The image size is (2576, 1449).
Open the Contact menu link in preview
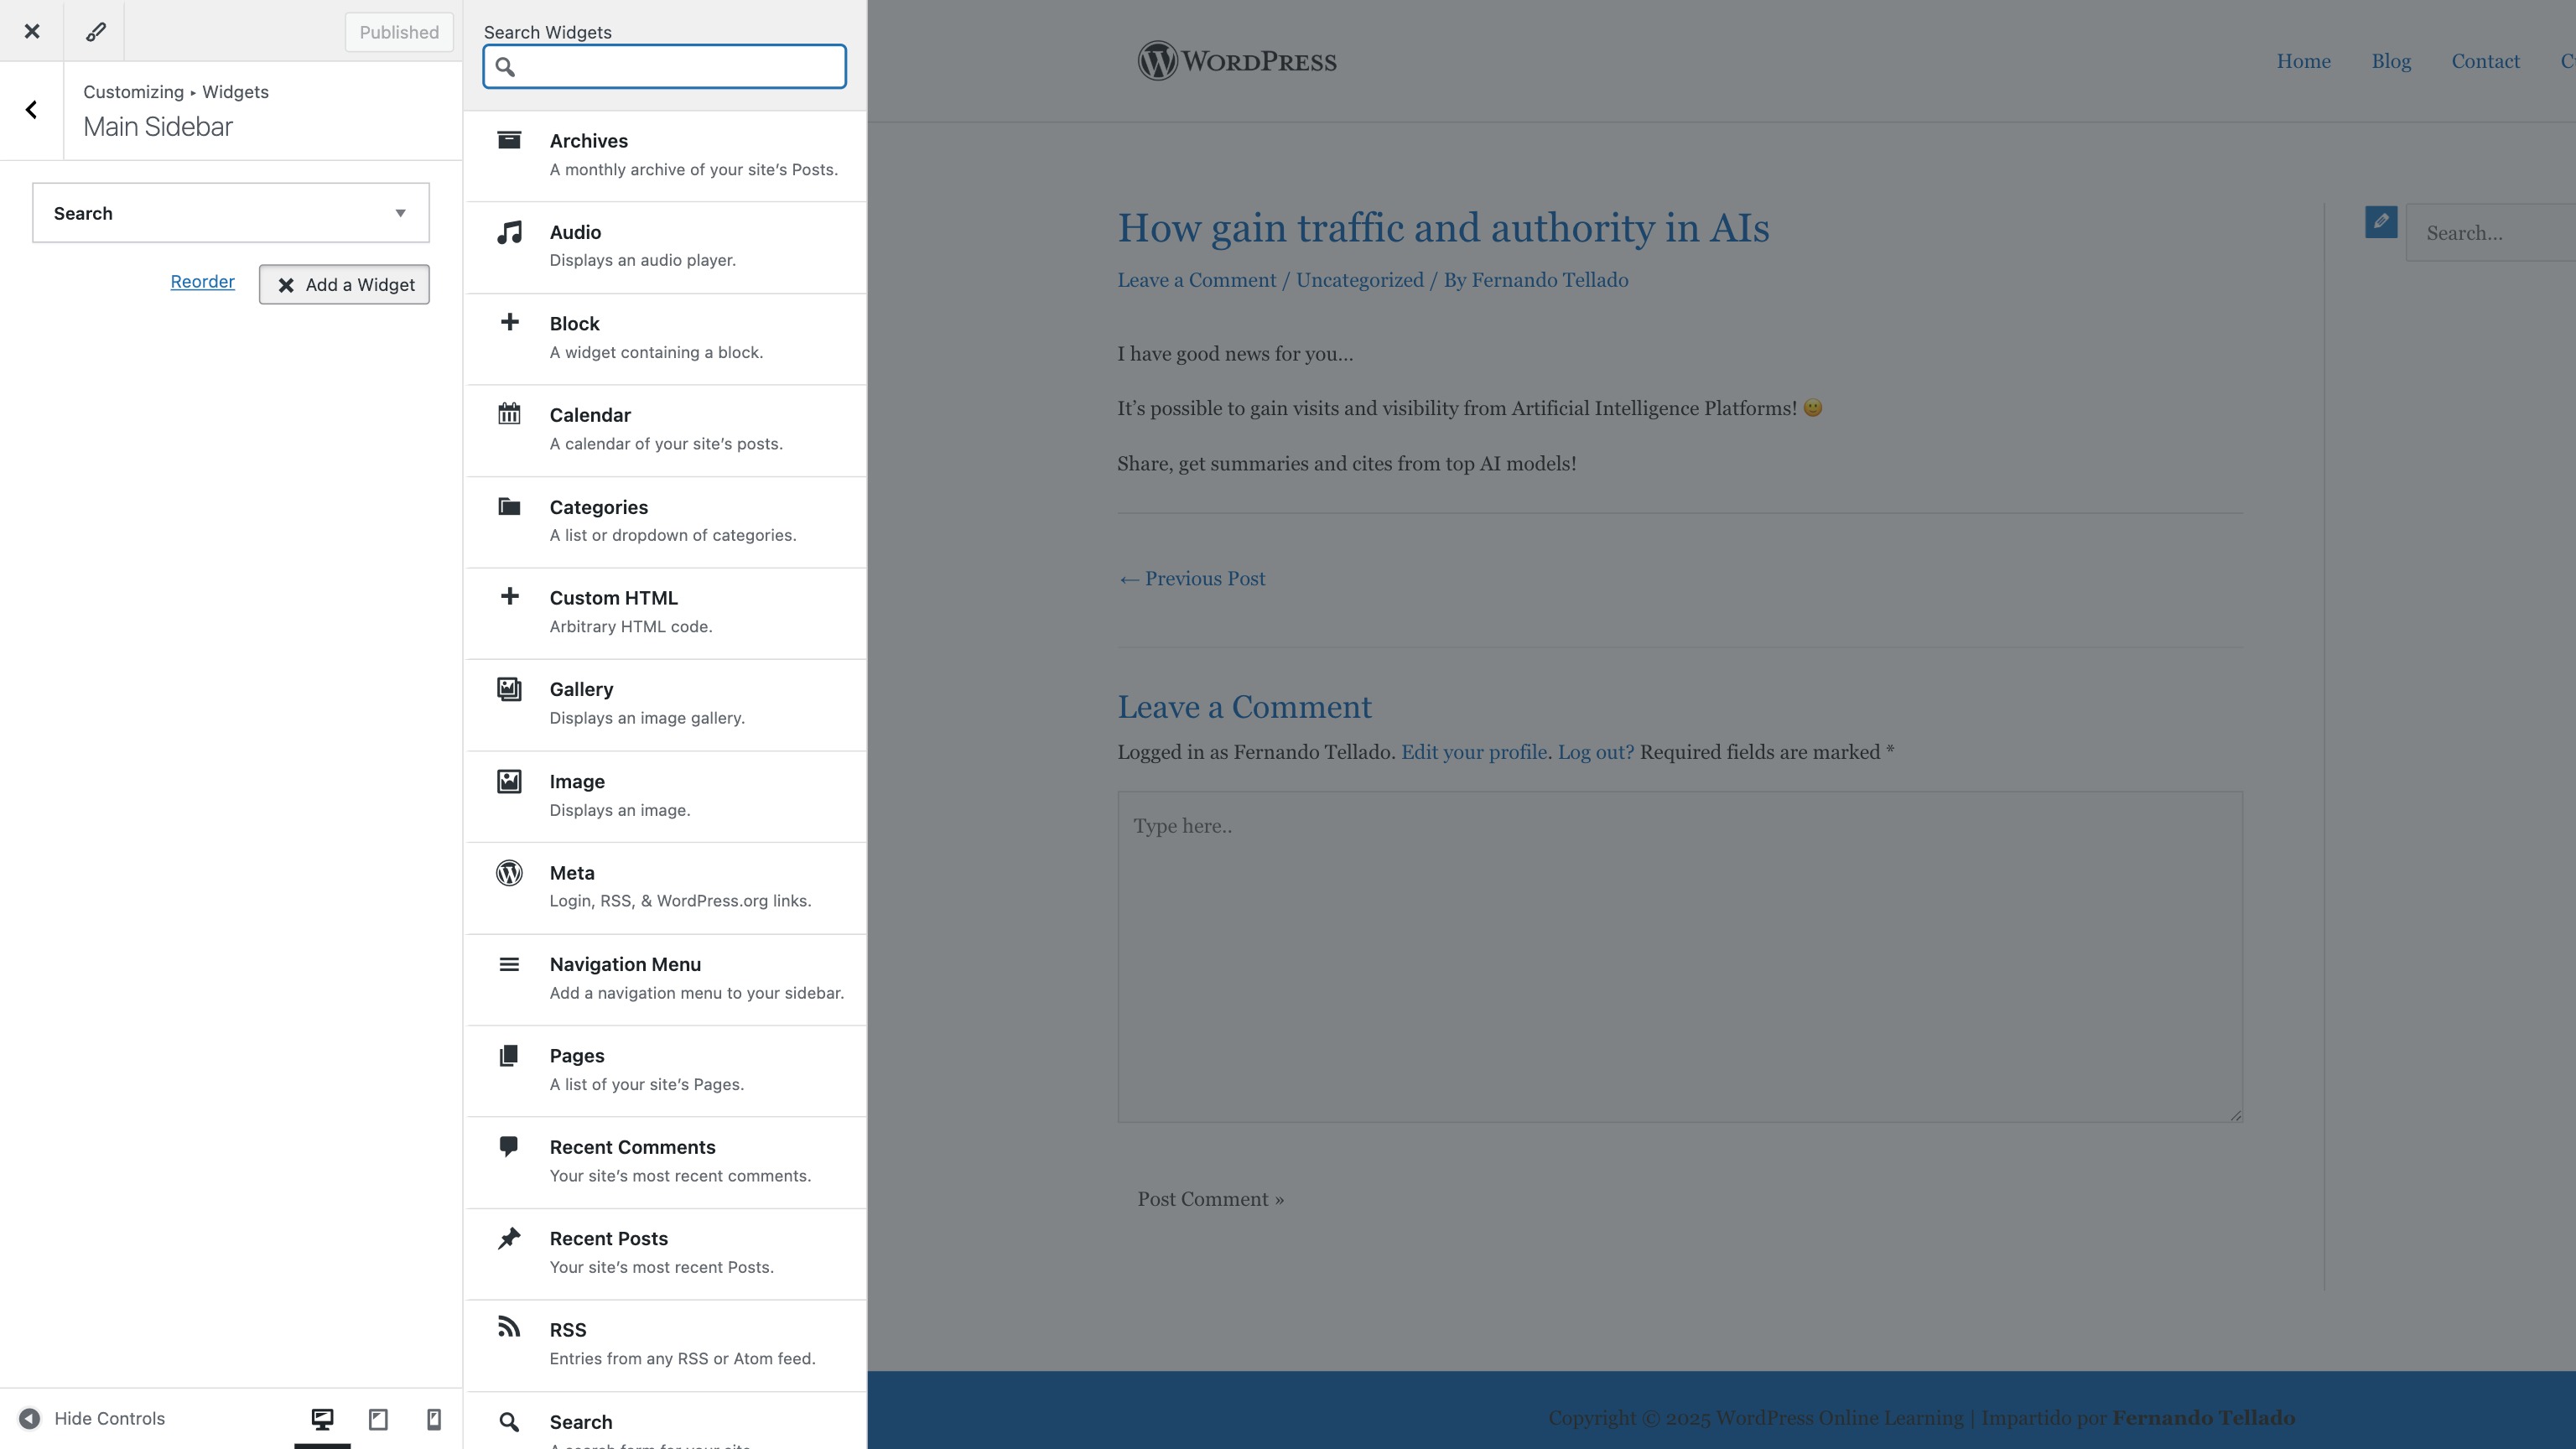pyautogui.click(x=2485, y=61)
